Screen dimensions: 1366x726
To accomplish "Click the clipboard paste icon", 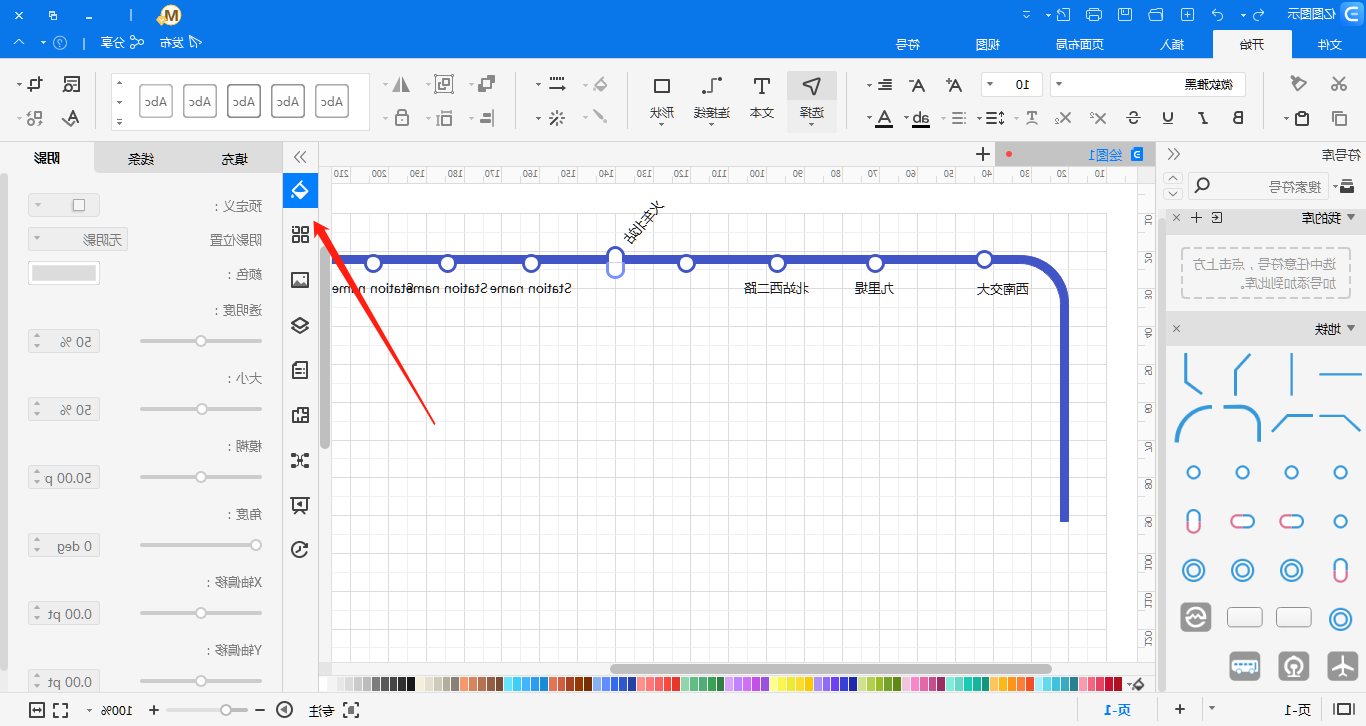I will point(1301,118).
